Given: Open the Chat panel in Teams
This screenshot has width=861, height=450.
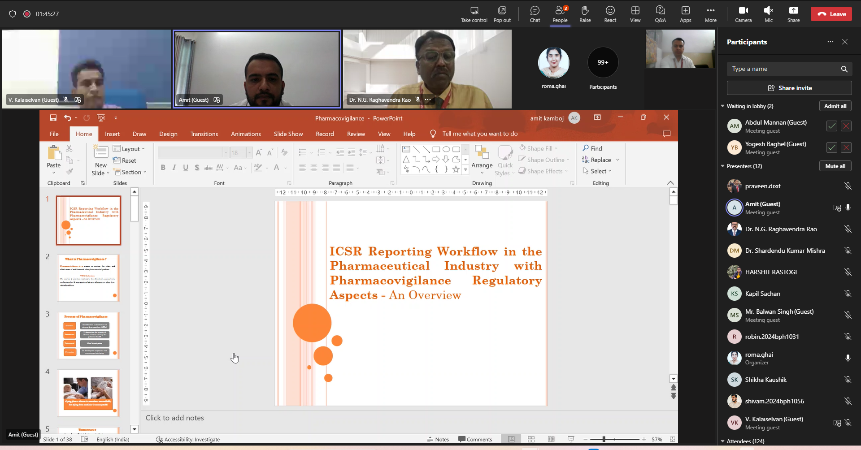Looking at the screenshot, I should 535,13.
